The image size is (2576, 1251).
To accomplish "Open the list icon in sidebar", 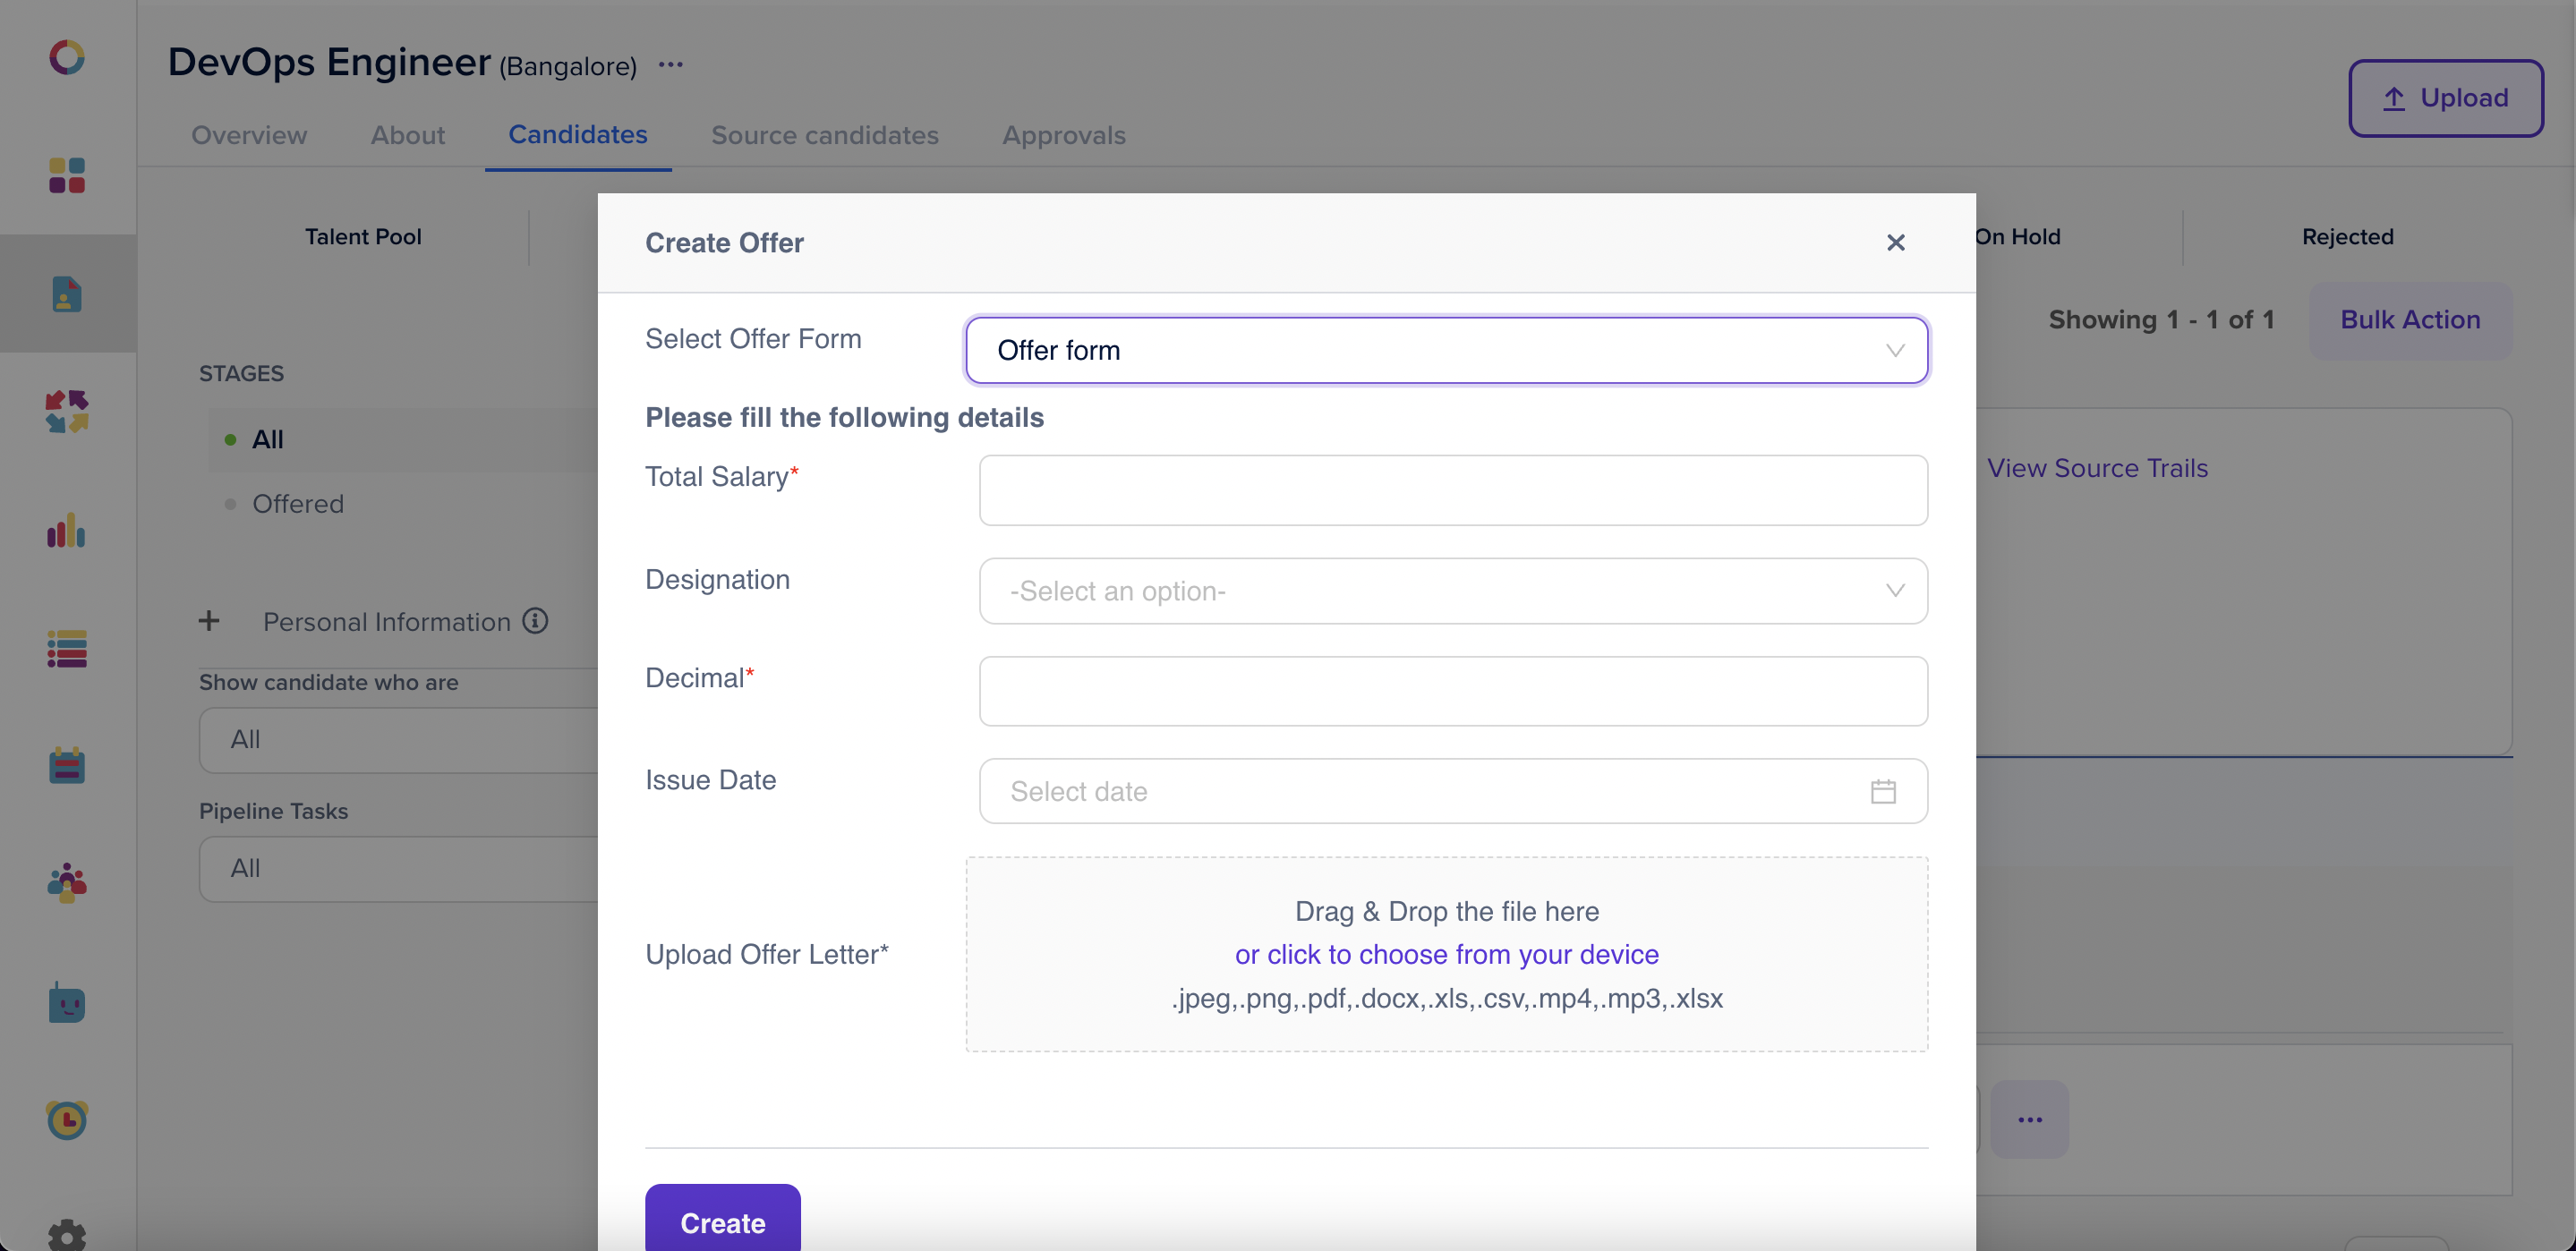I will [x=67, y=648].
